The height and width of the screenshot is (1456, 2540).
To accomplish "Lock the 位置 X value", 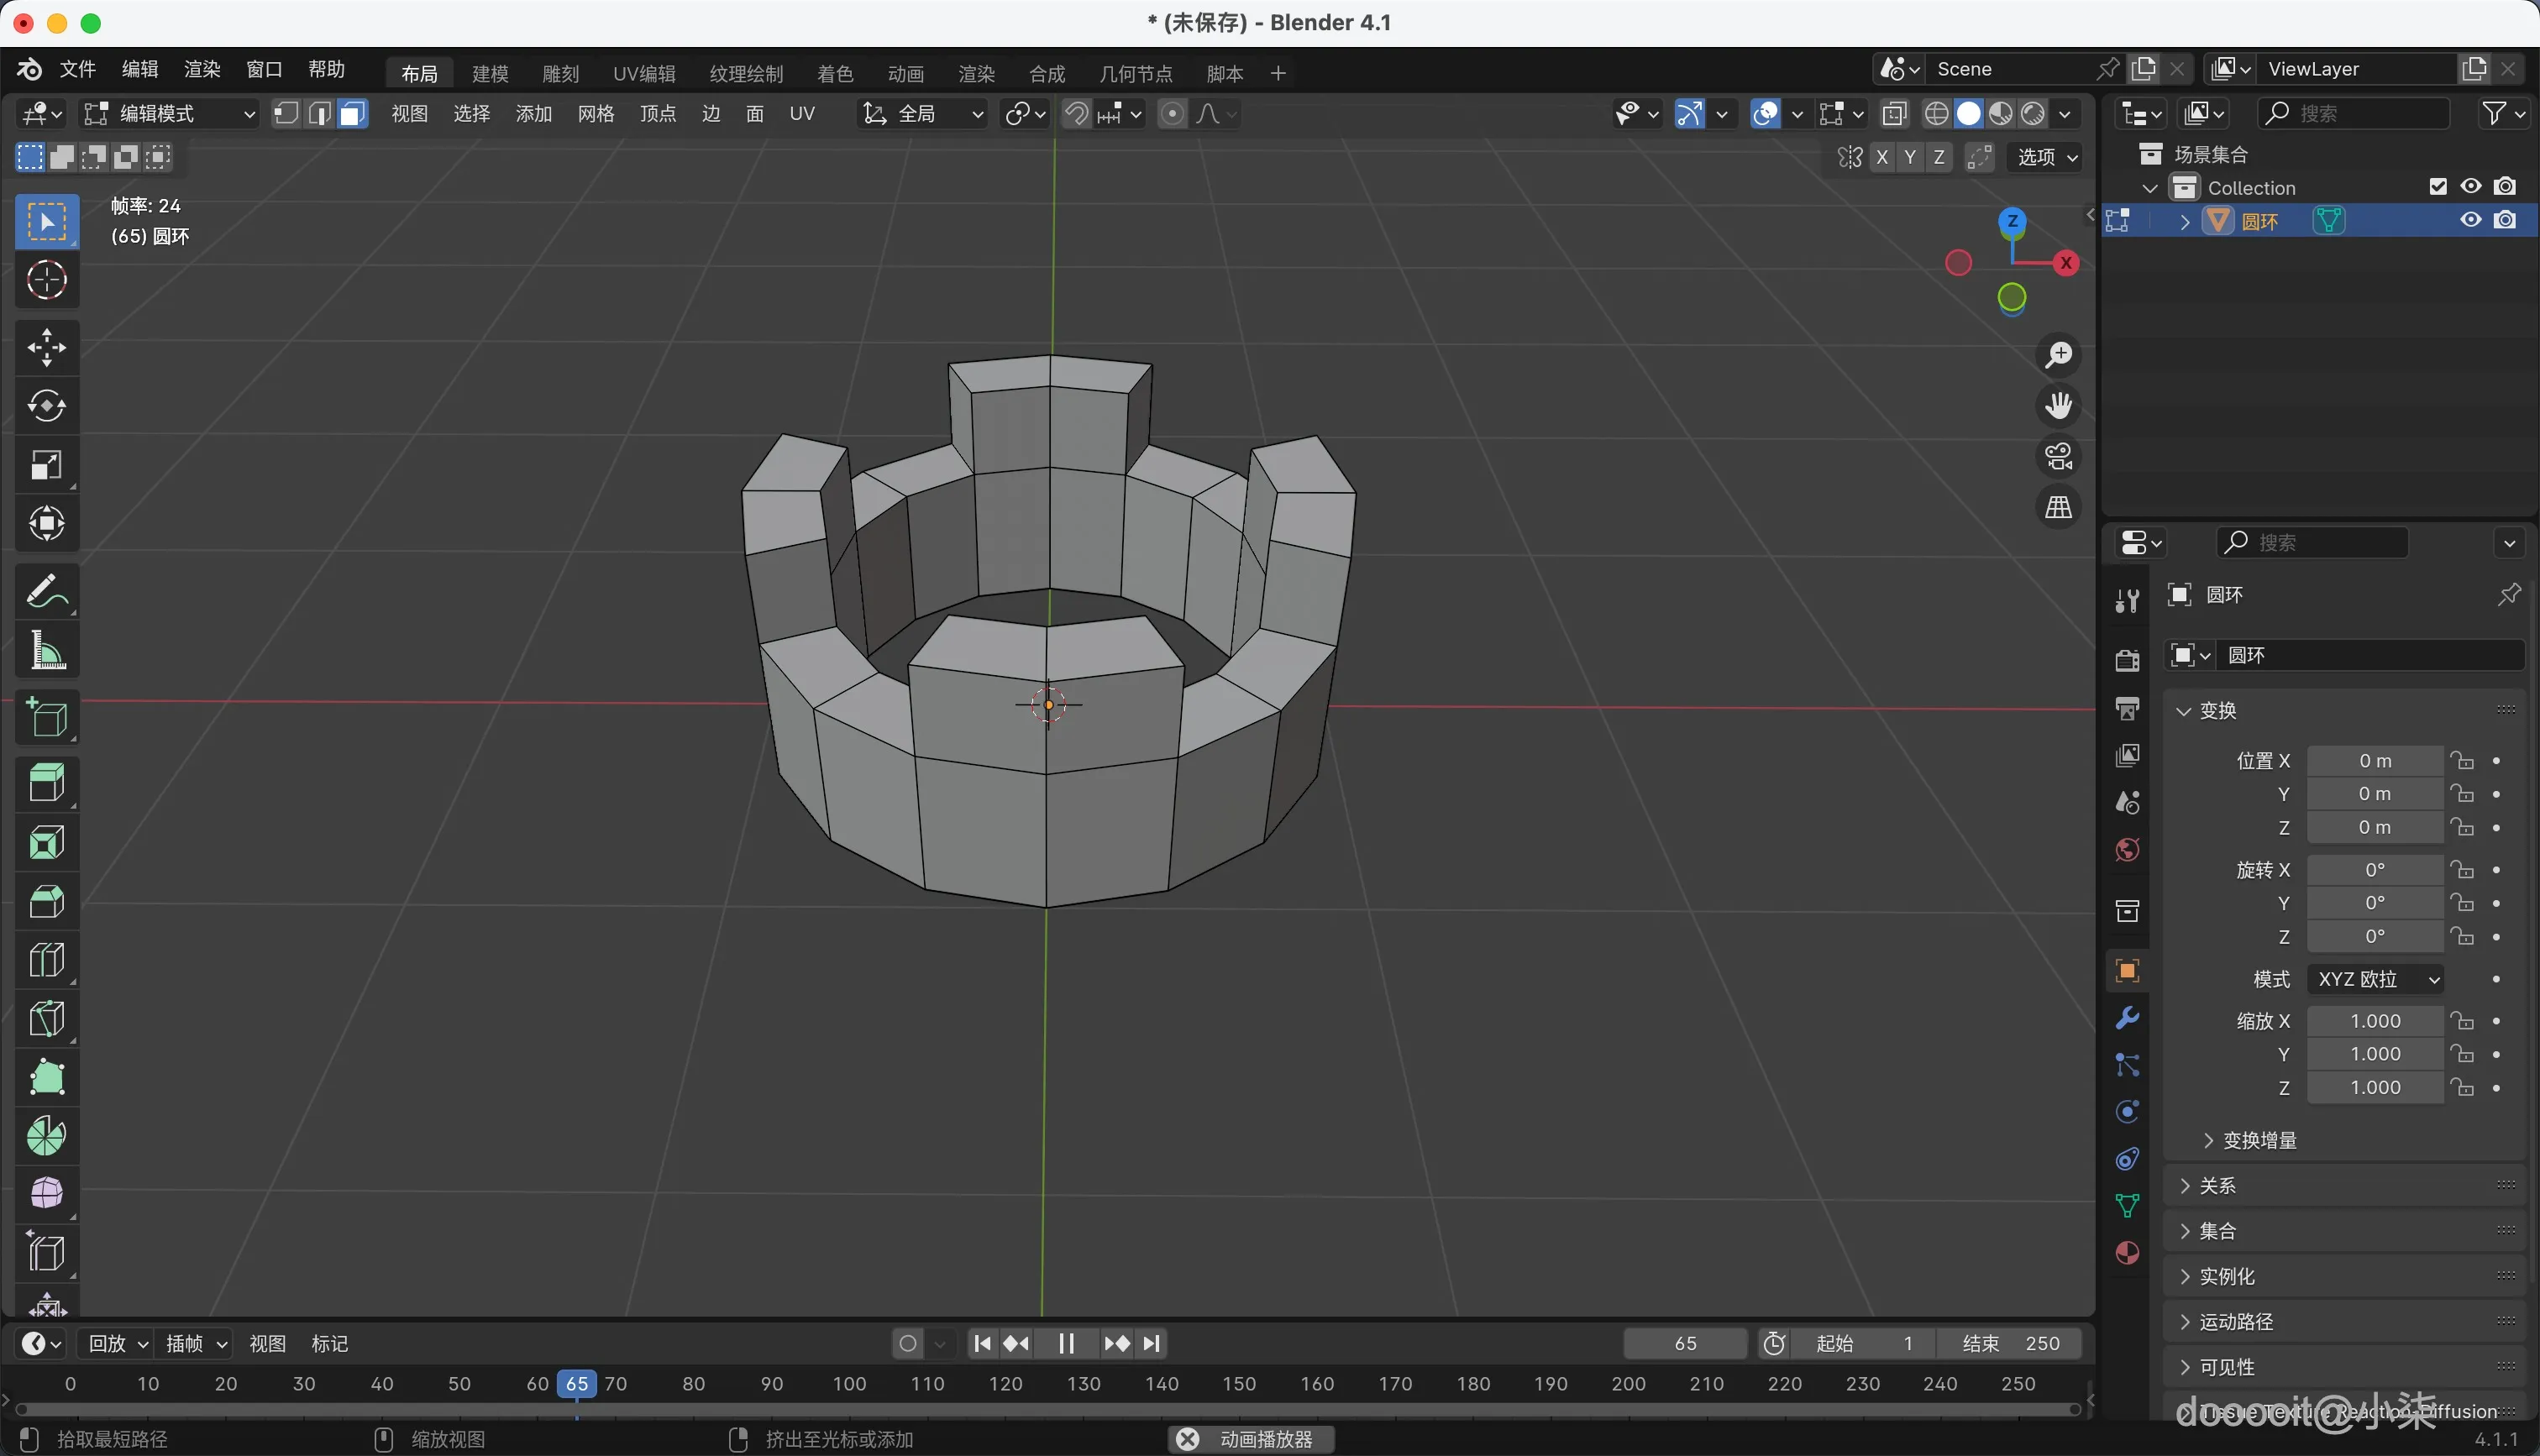I will [2463, 761].
